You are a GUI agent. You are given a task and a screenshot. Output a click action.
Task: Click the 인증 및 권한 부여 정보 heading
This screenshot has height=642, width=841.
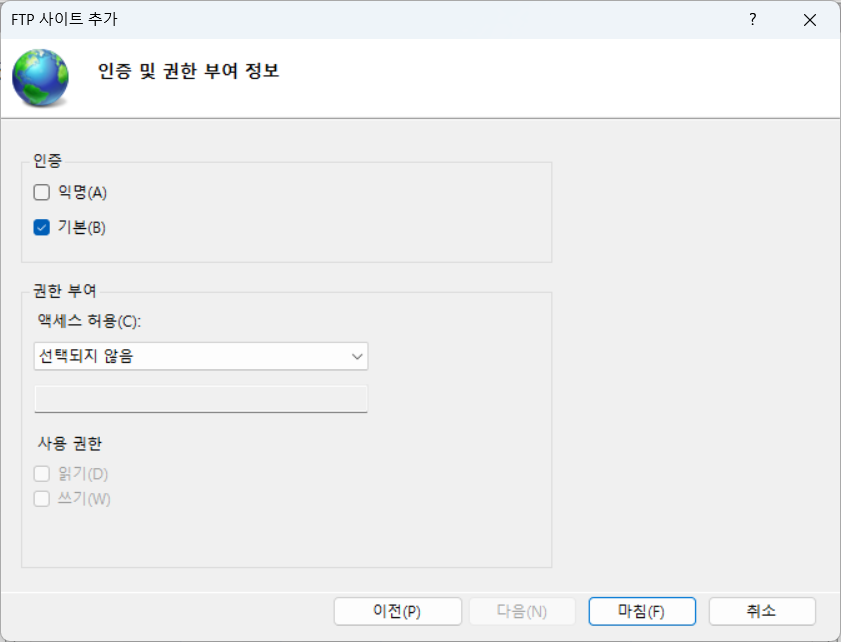point(188,71)
